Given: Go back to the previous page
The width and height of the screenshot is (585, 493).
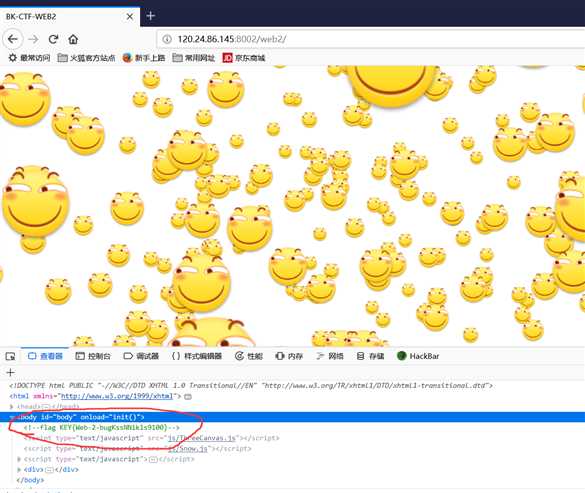Looking at the screenshot, I should click(x=13, y=39).
